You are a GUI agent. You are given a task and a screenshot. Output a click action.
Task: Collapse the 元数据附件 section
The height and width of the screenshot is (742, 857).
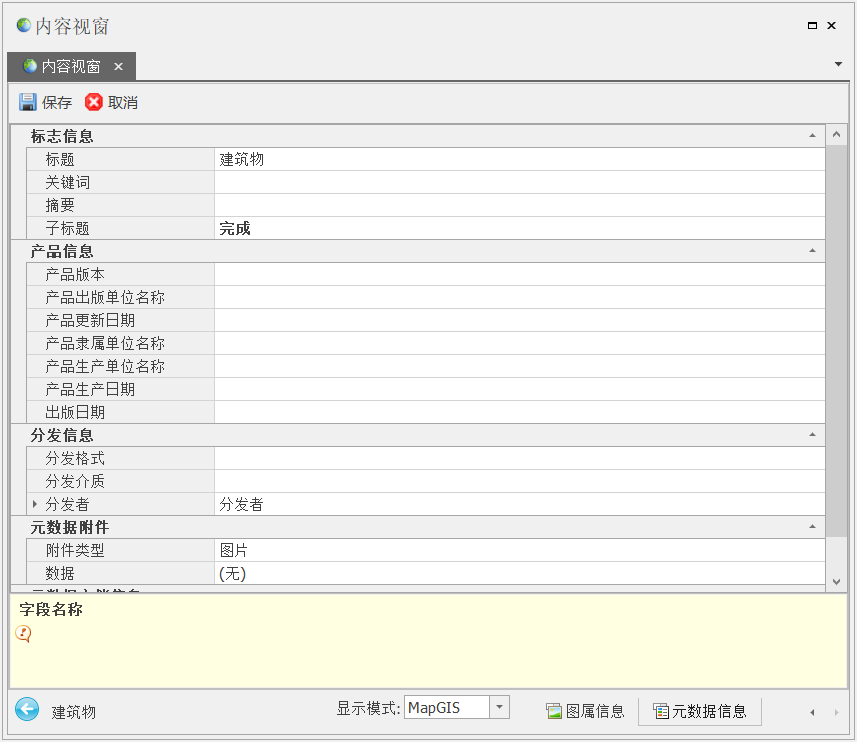(812, 527)
